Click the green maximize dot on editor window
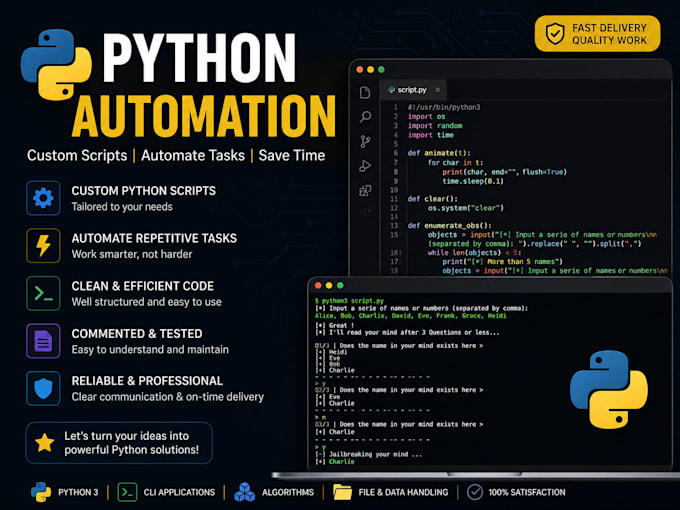The width and height of the screenshot is (680, 510). click(381, 69)
